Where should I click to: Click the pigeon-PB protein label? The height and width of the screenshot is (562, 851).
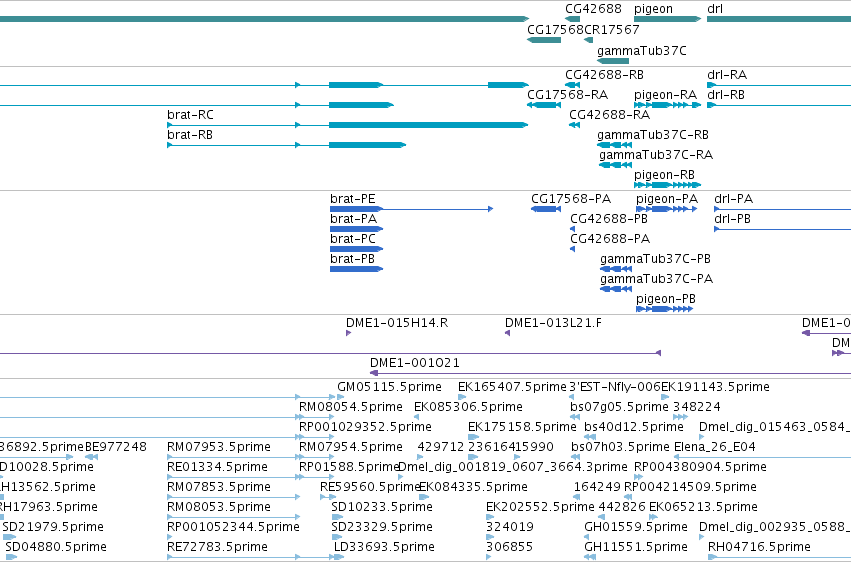666,299
